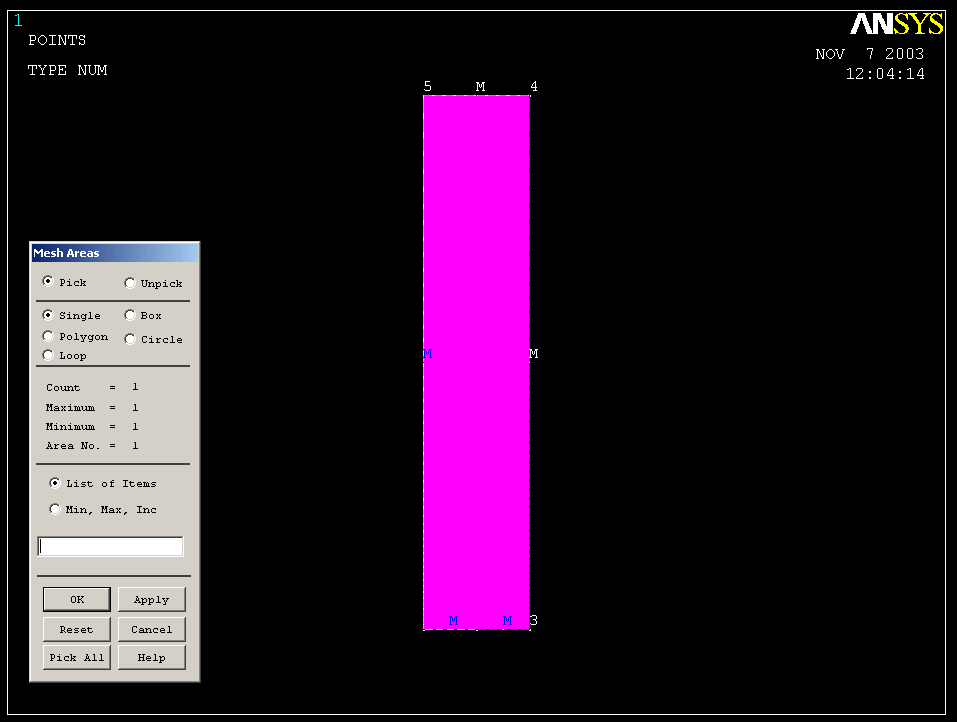This screenshot has width=957, height=722.
Task: Select the Unpick radio button
Action: pos(129,283)
